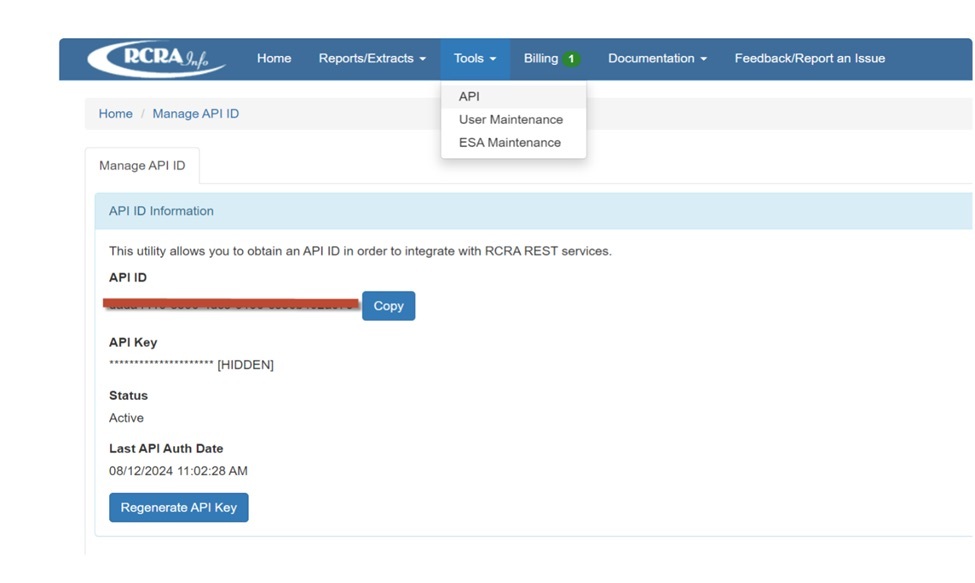
Task: Expand the Reports/Extracts dropdown menu
Action: (x=372, y=58)
